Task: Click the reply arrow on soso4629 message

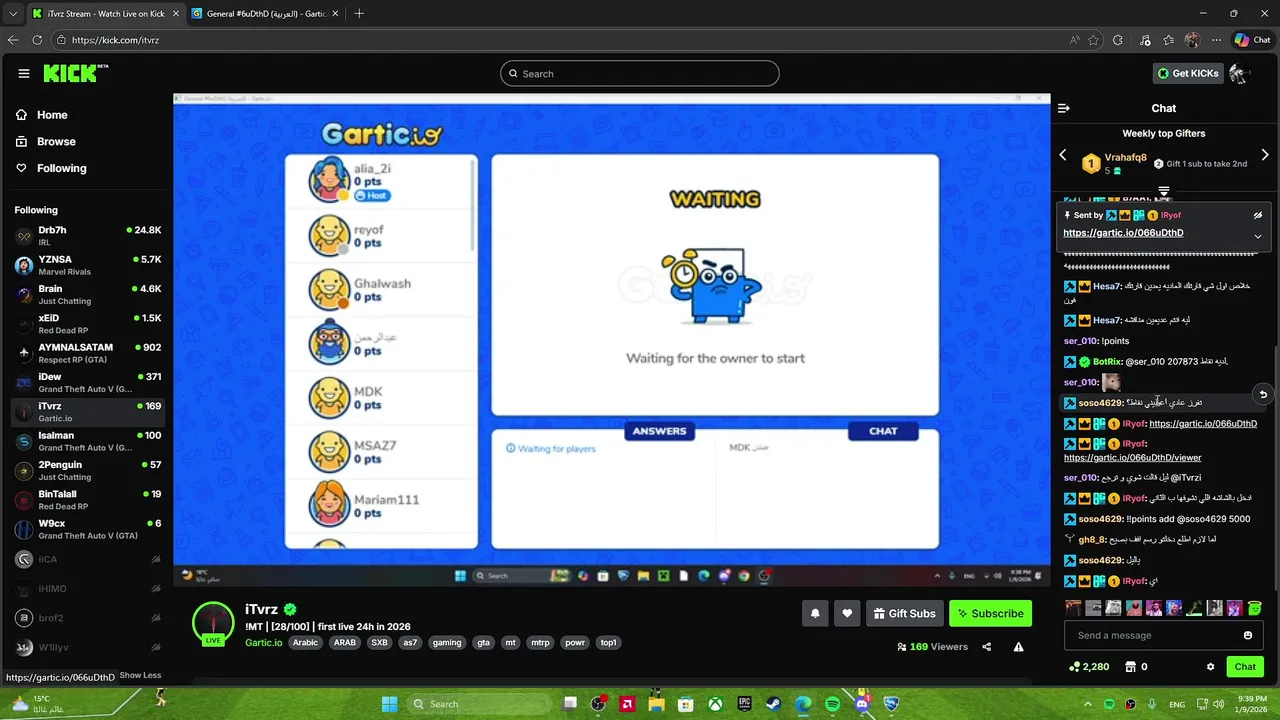Action: (x=1263, y=395)
